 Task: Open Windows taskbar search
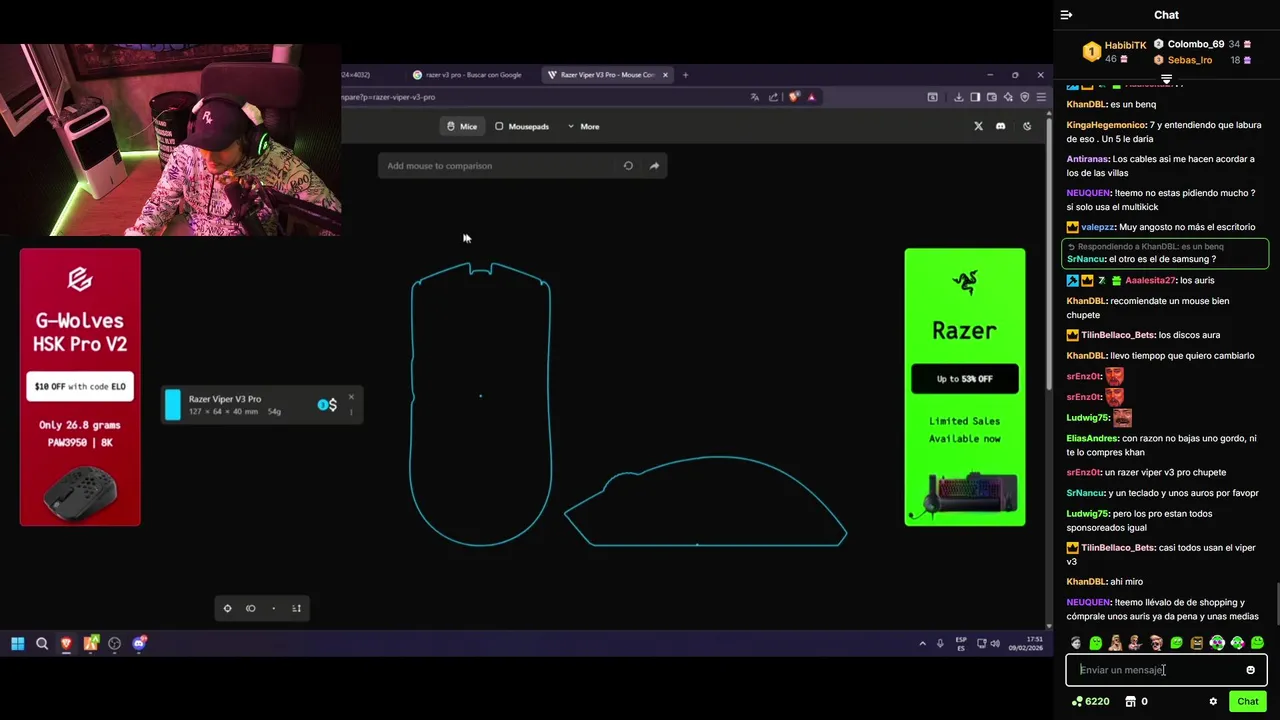click(42, 643)
